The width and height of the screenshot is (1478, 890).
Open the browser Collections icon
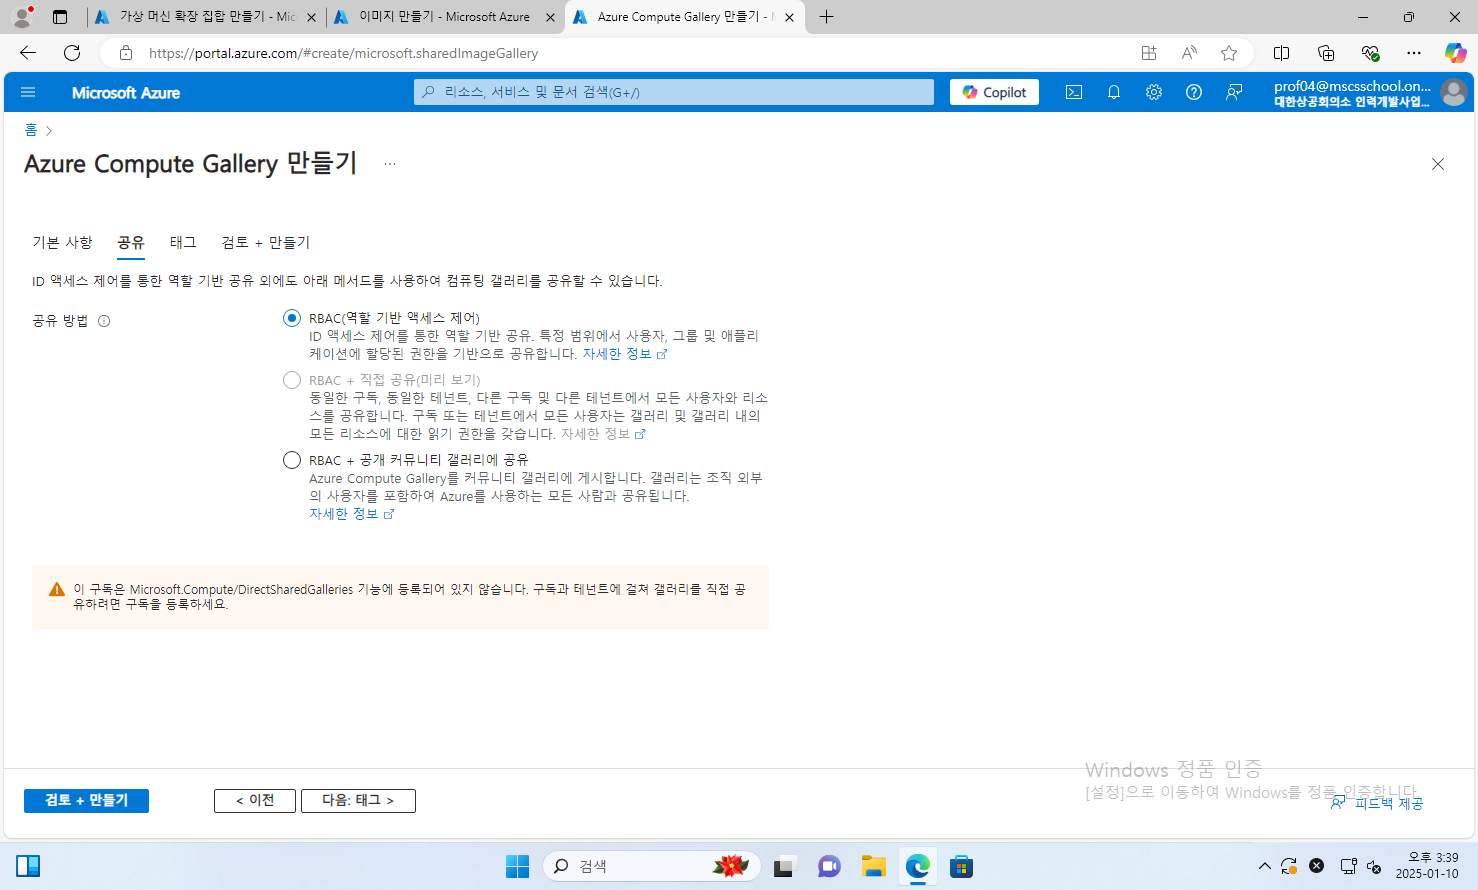[1326, 53]
